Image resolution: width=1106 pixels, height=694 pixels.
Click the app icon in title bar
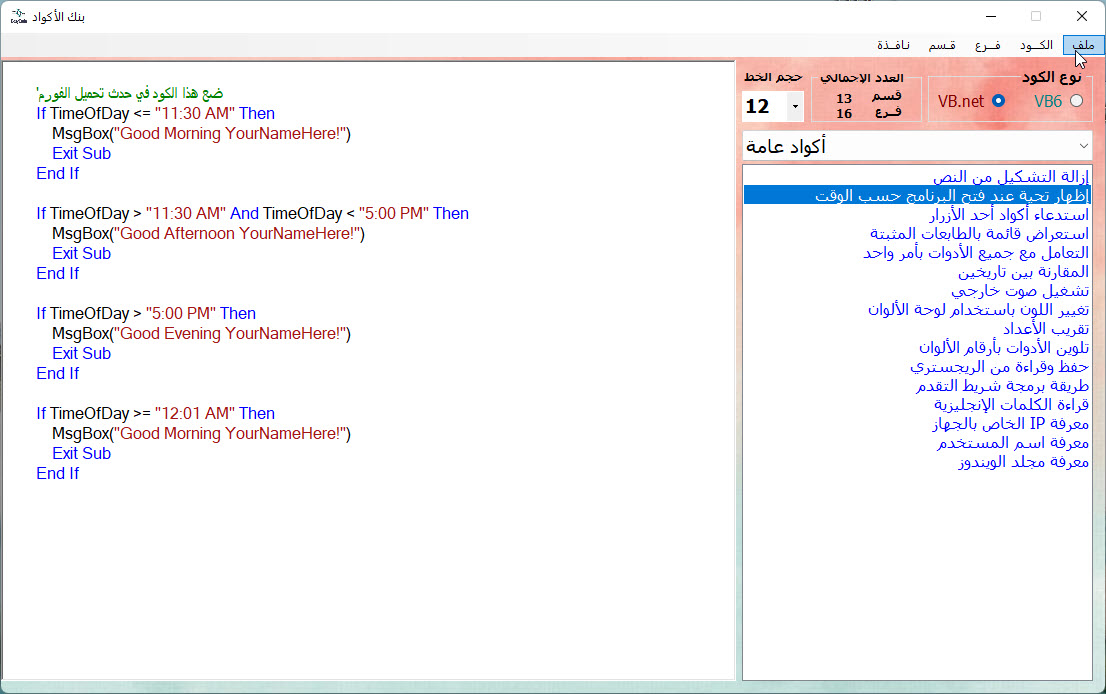coord(18,16)
